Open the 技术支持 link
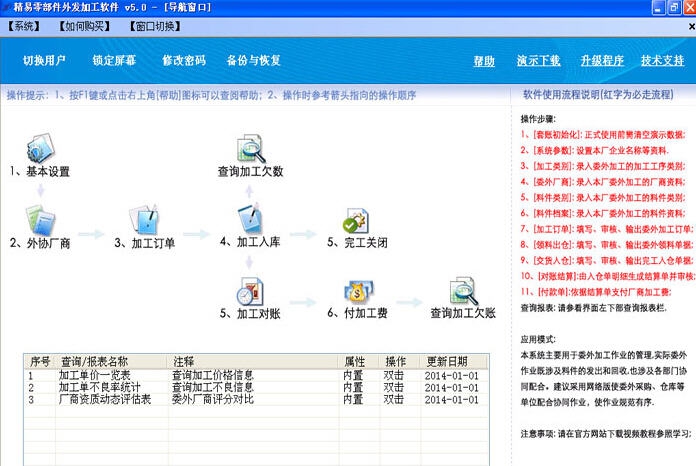The width and height of the screenshot is (696, 466). 662,61
